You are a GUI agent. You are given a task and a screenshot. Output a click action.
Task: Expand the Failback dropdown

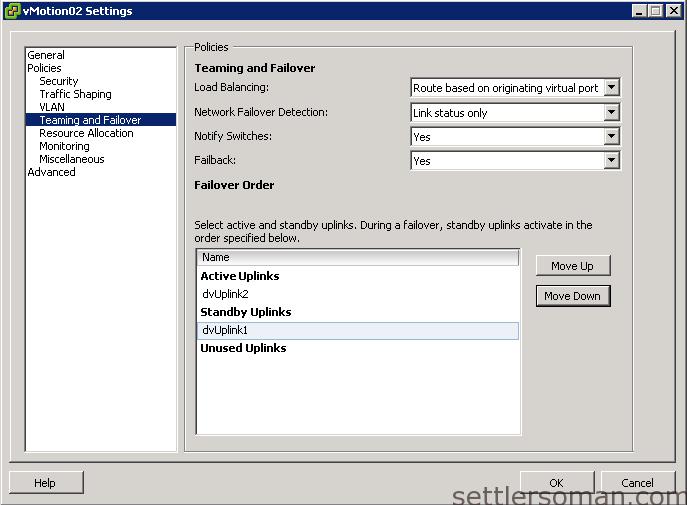click(x=611, y=161)
